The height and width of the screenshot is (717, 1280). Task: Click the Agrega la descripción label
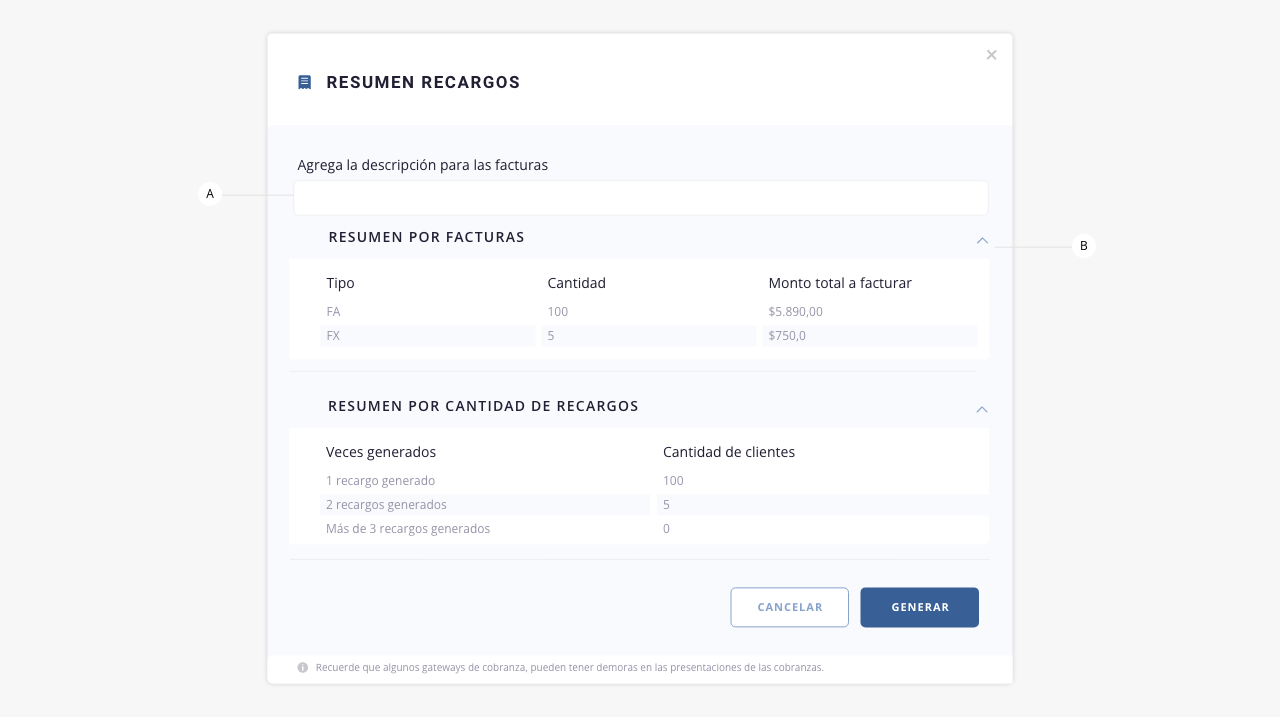tap(422, 165)
